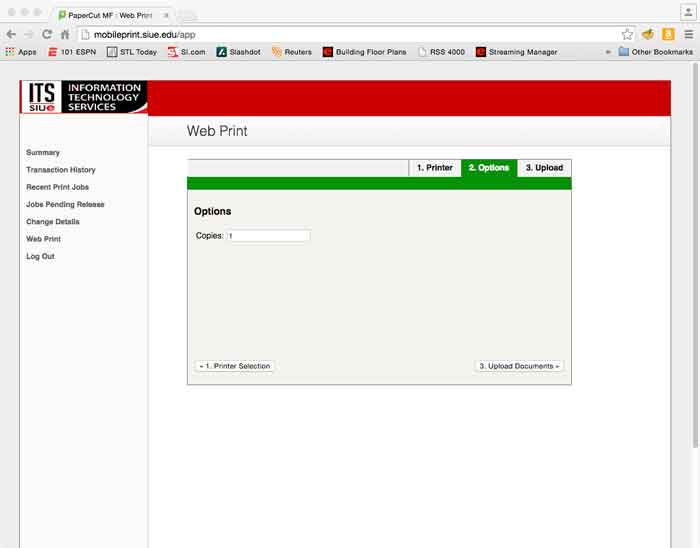Viewport: 700px width, 548px height.
Task: Click the browser address bar
Action: pyautogui.click(x=350, y=34)
